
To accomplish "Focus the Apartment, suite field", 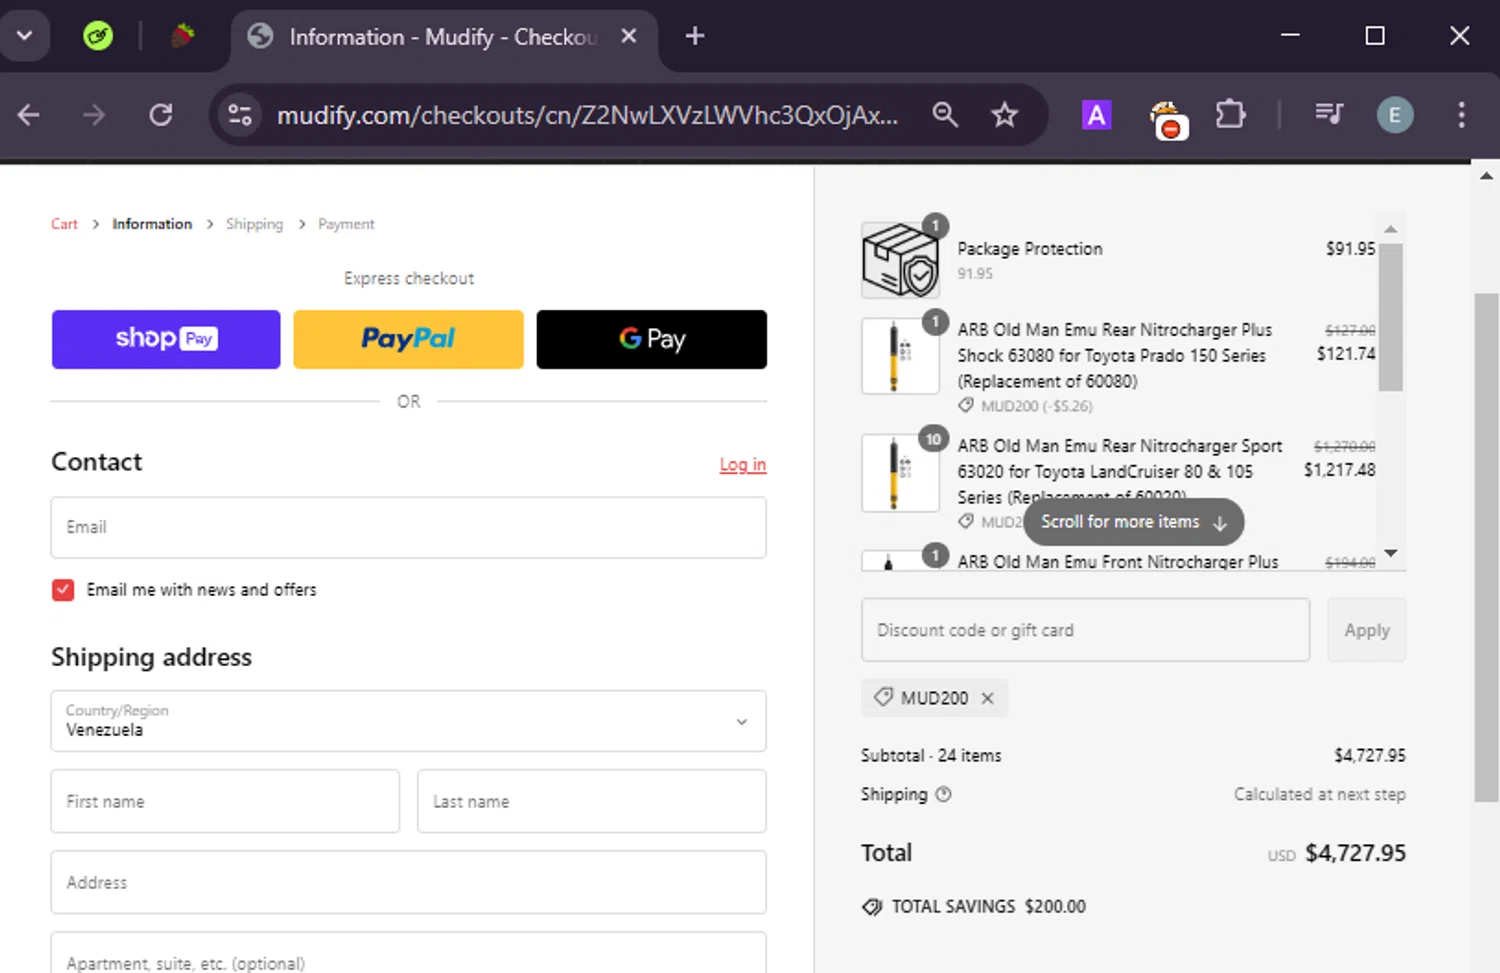I will pyautogui.click(x=408, y=955).
